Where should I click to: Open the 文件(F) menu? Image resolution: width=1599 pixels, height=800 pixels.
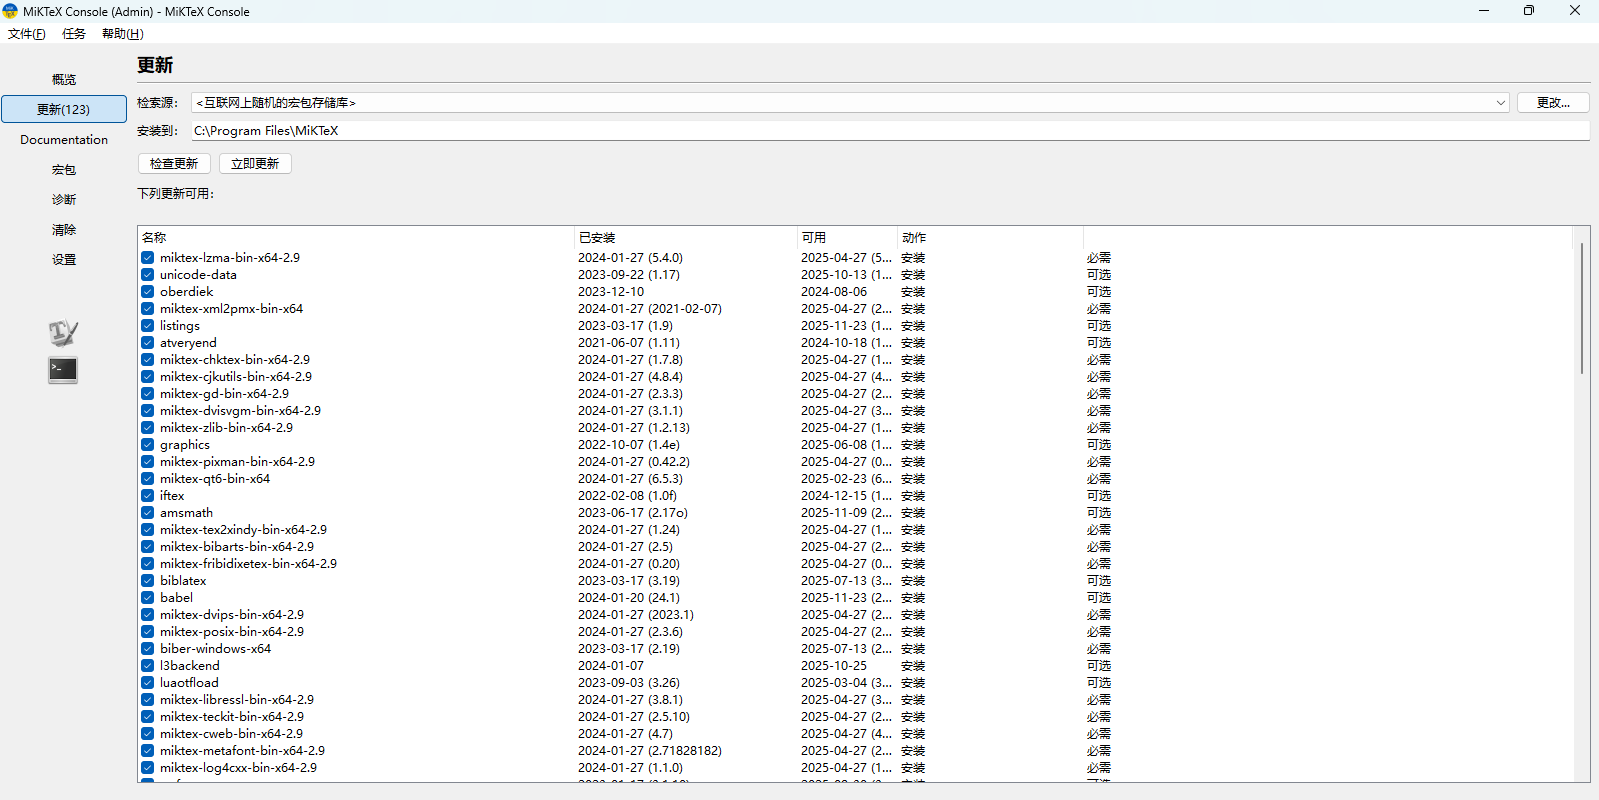pos(27,34)
